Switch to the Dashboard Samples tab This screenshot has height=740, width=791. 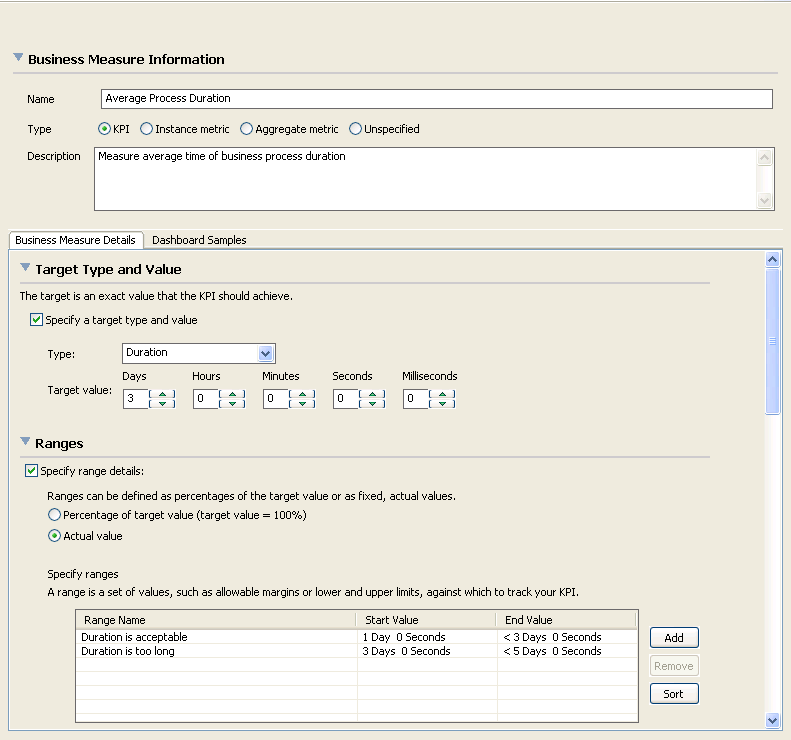(199, 240)
